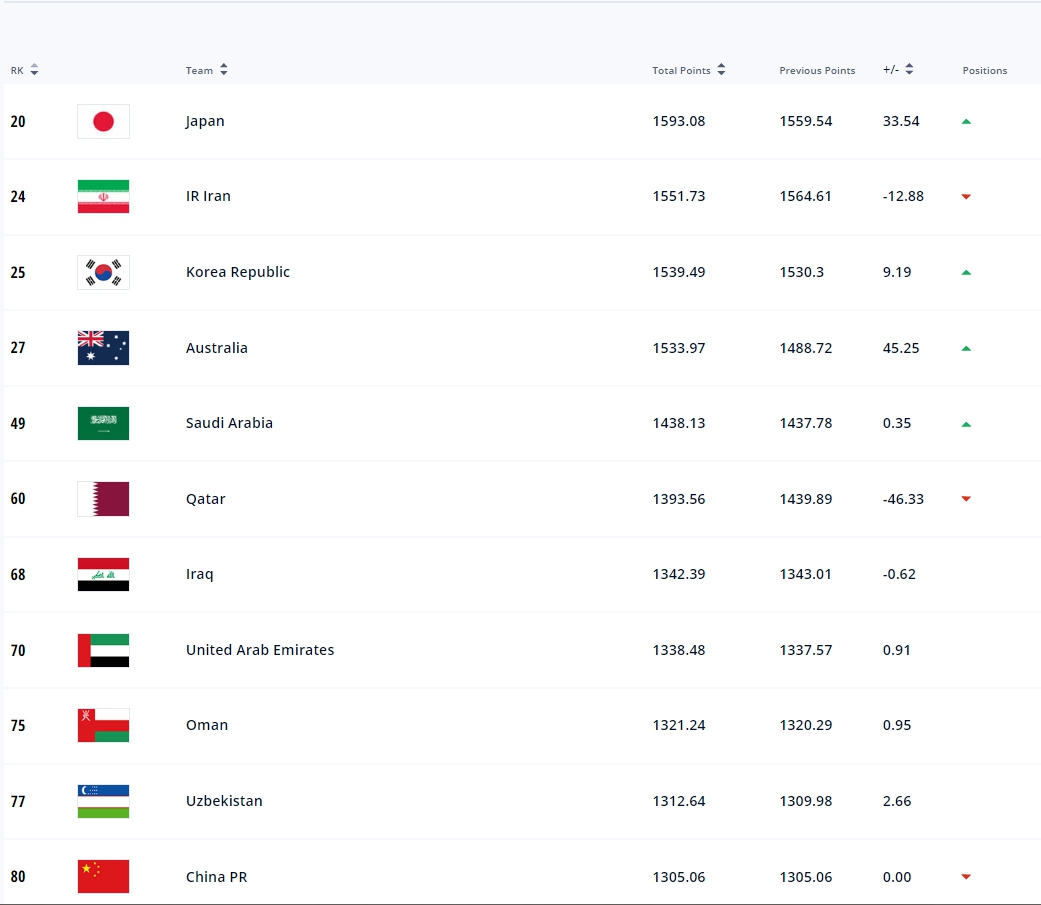Click the Japan flag icon
1041x905 pixels.
pos(103,121)
